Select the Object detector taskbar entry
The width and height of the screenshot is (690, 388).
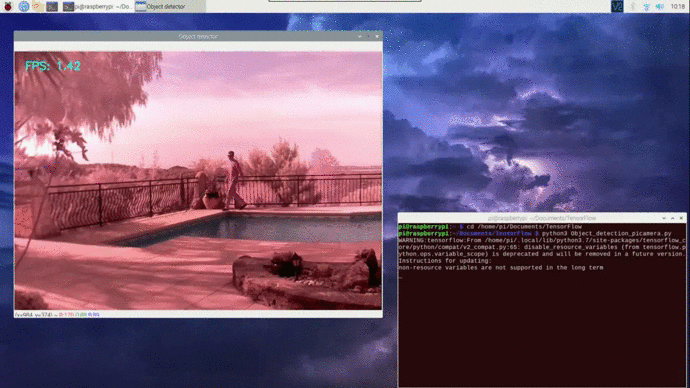point(169,6)
